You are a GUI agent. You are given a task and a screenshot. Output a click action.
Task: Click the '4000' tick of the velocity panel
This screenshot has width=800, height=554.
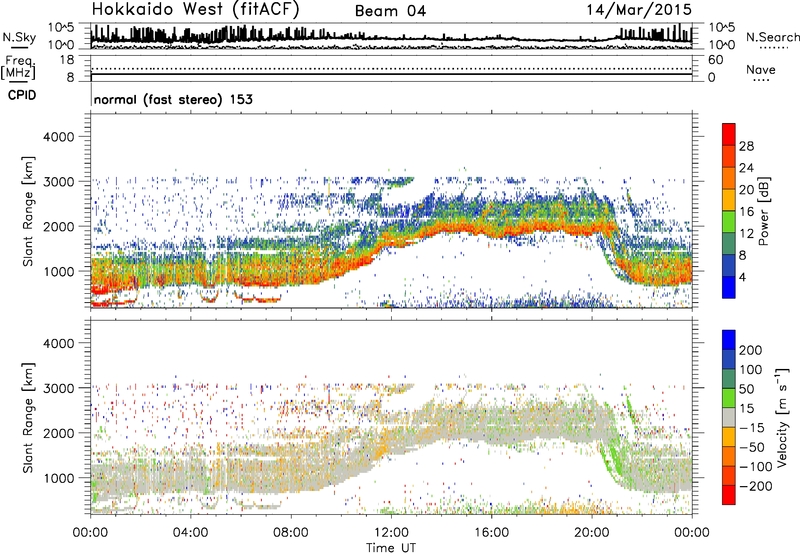click(x=59, y=343)
